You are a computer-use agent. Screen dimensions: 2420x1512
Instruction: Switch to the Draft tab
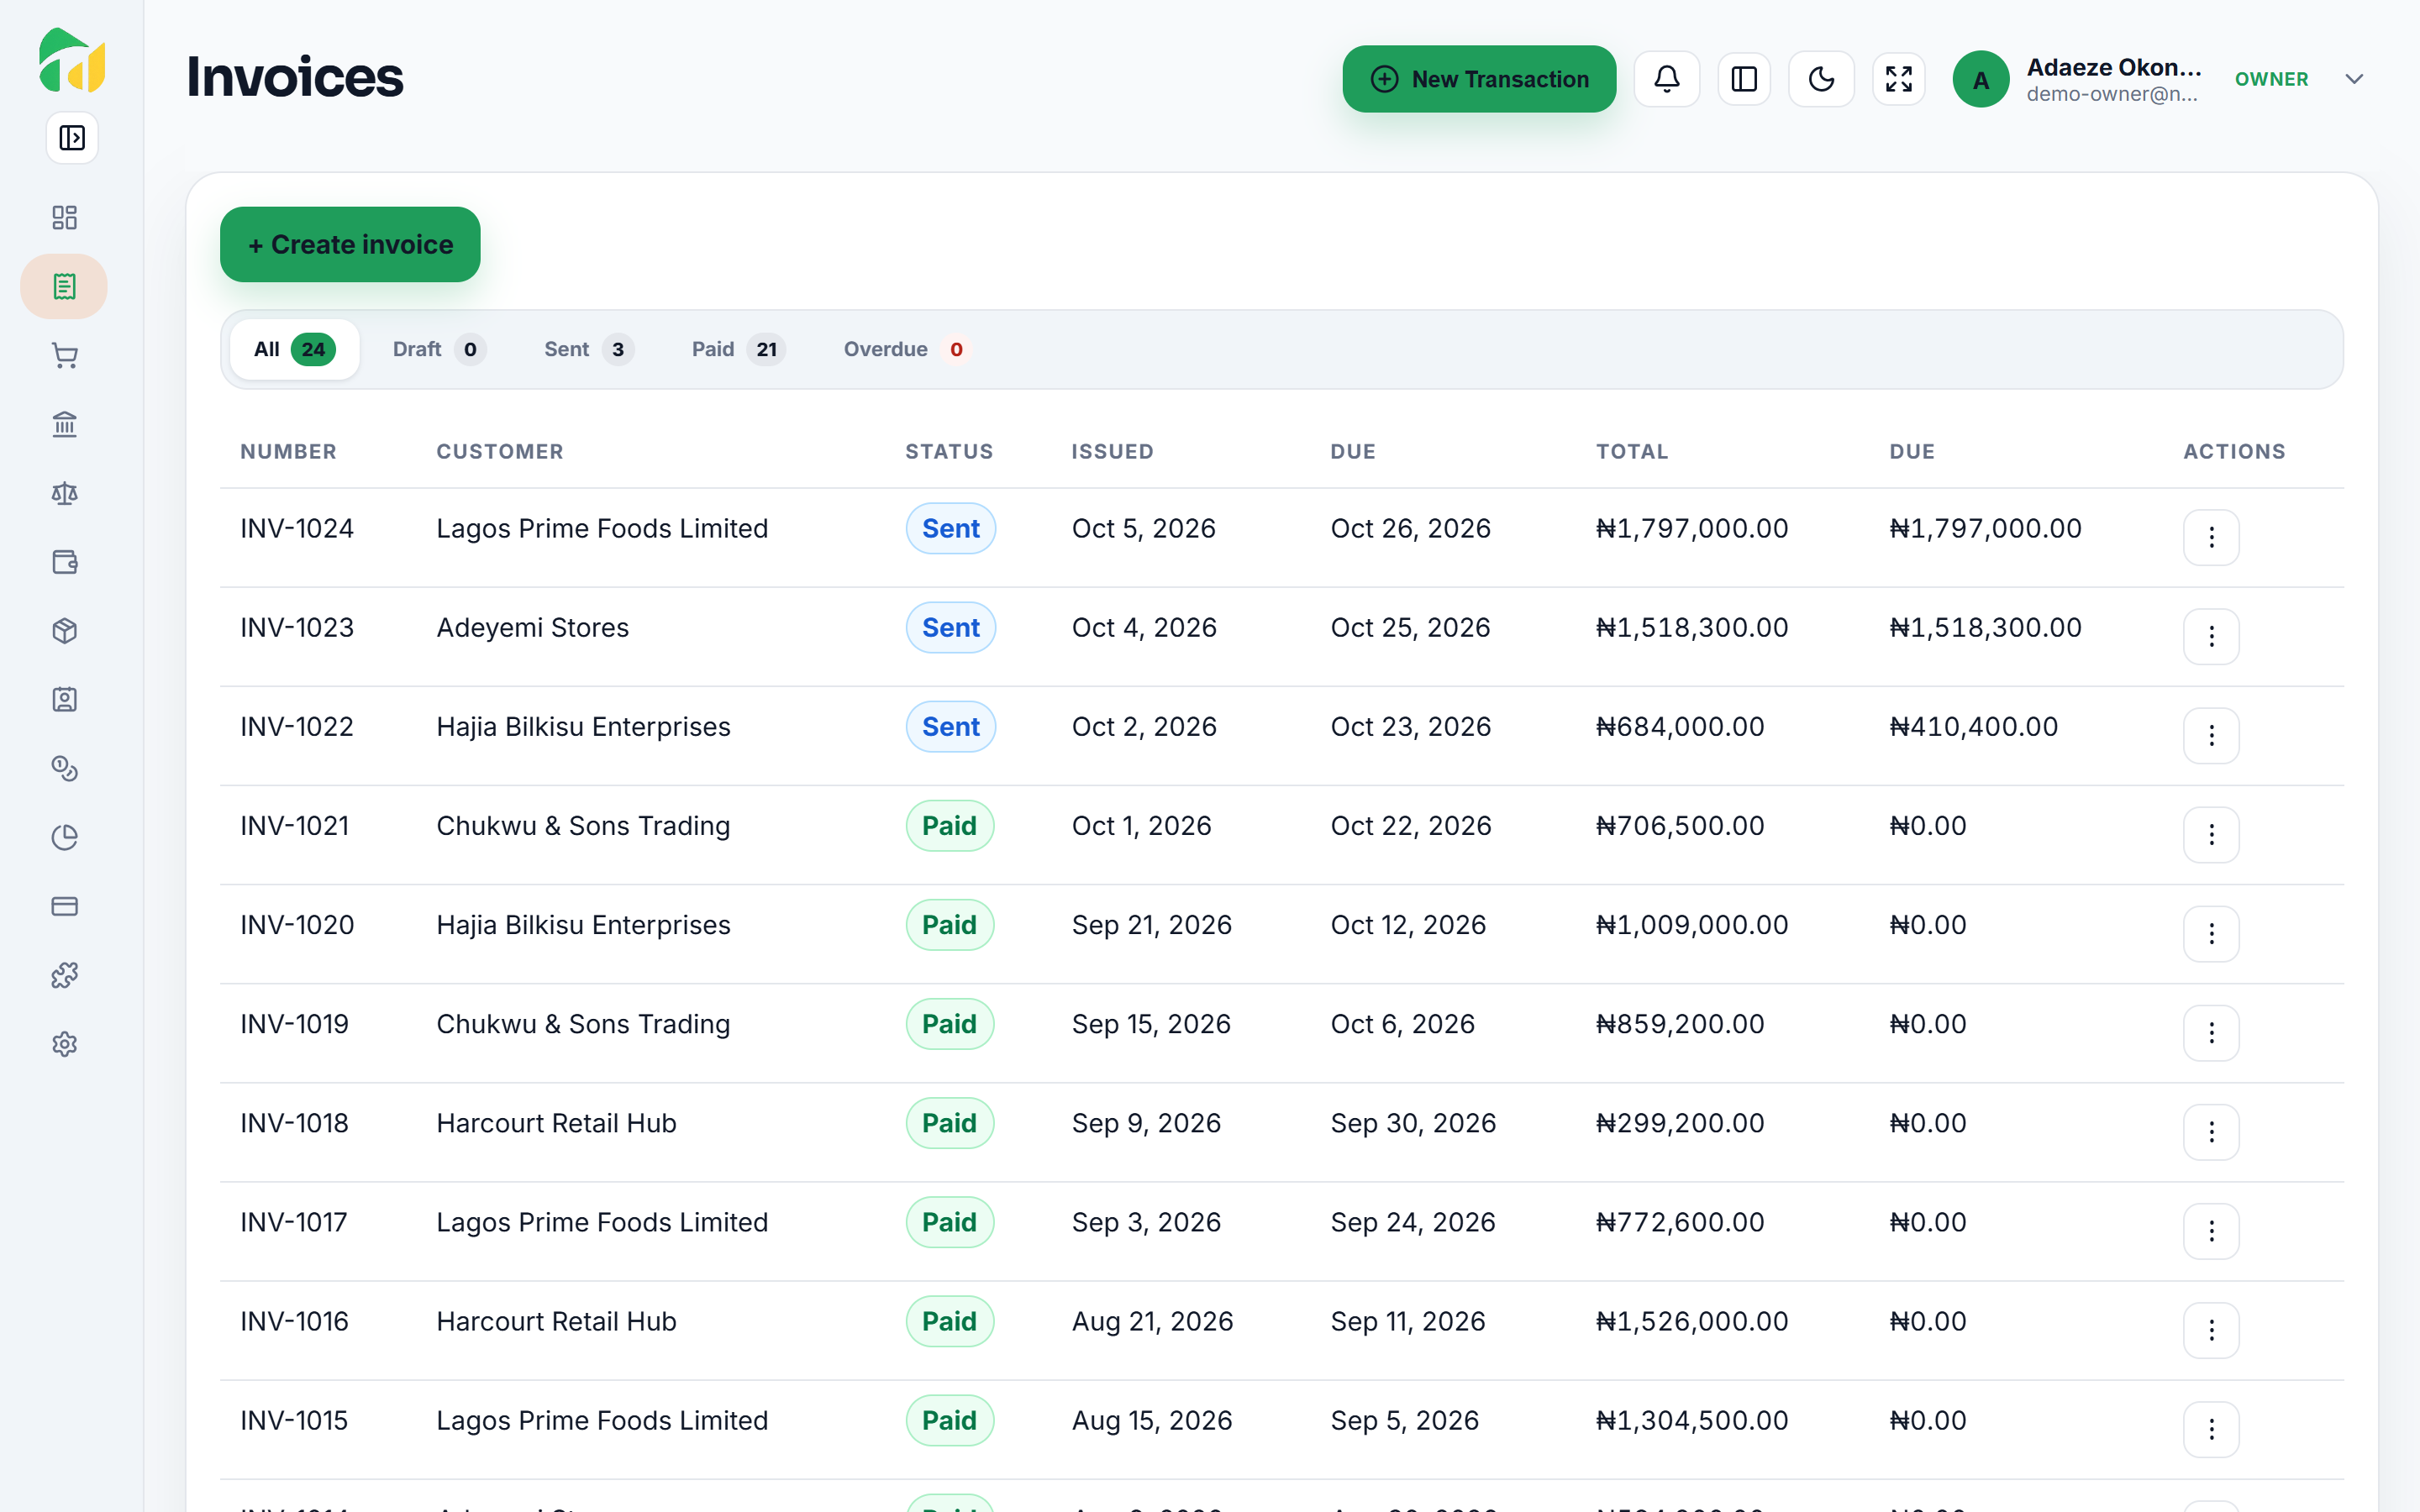439,349
